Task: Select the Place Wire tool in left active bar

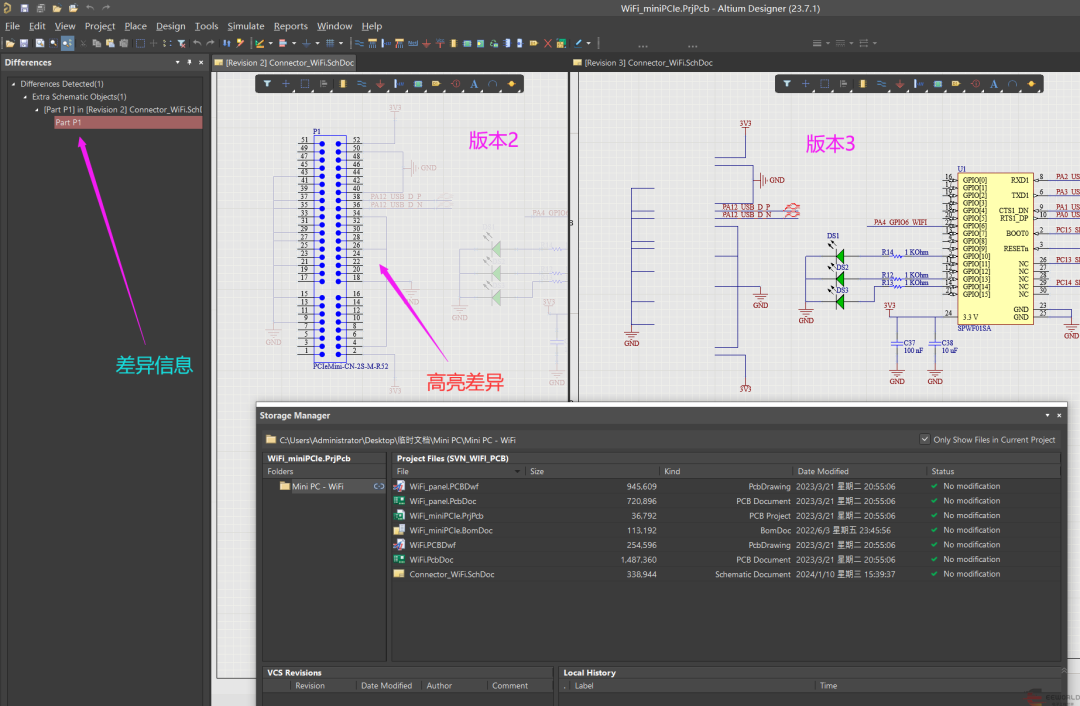Action: pyautogui.click(x=361, y=84)
